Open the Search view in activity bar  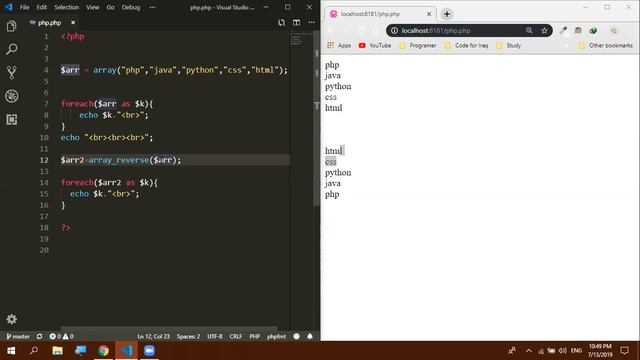coord(11,49)
